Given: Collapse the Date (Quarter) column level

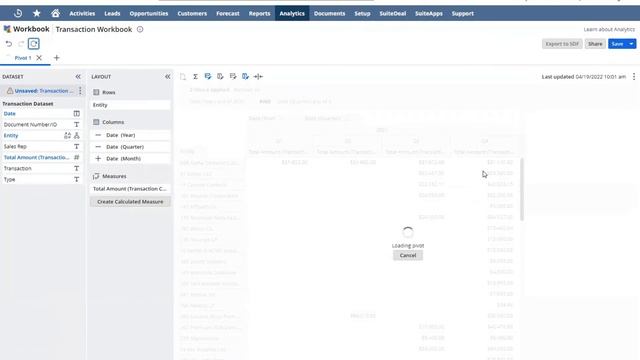Looking at the screenshot, I should click(98, 147).
